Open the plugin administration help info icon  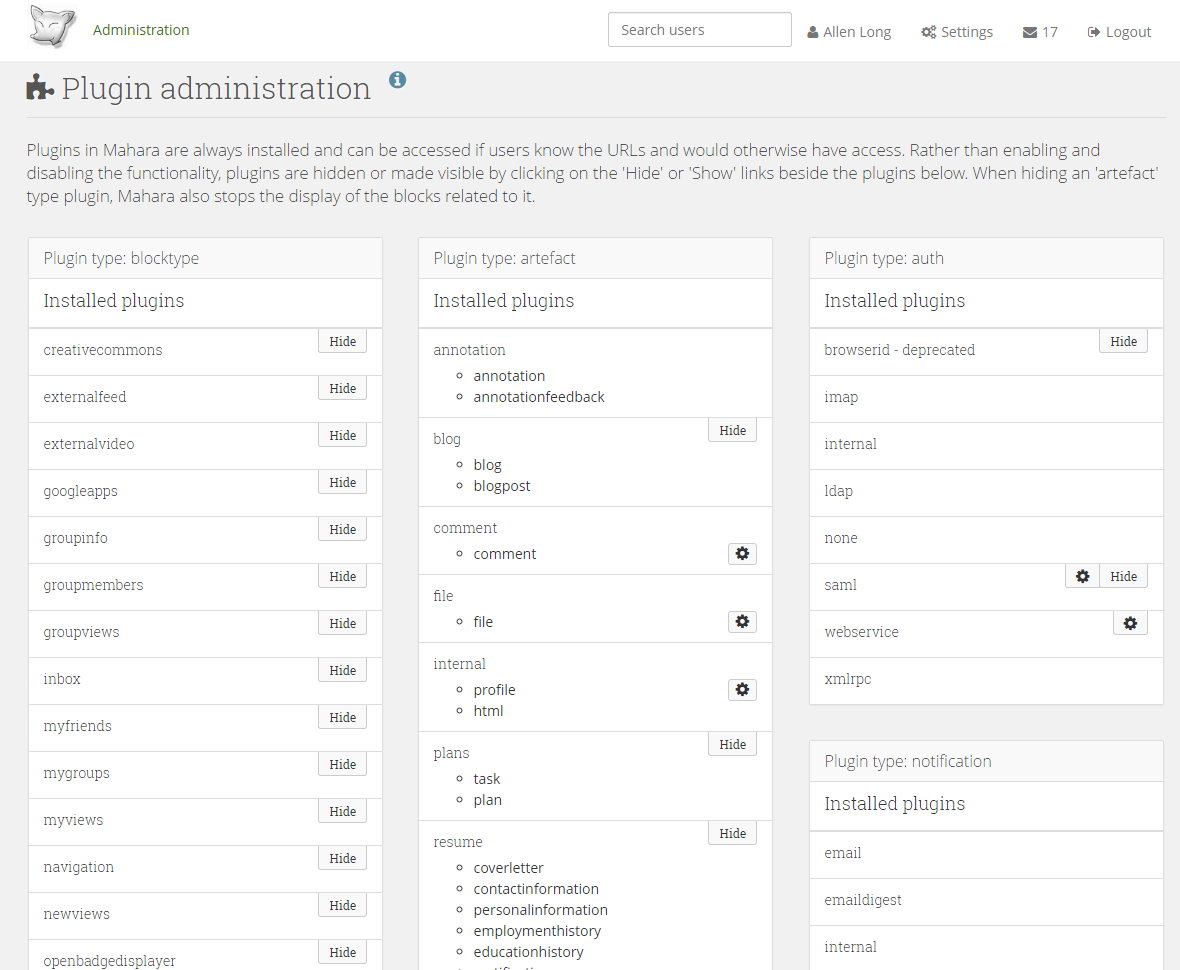pyautogui.click(x=397, y=80)
